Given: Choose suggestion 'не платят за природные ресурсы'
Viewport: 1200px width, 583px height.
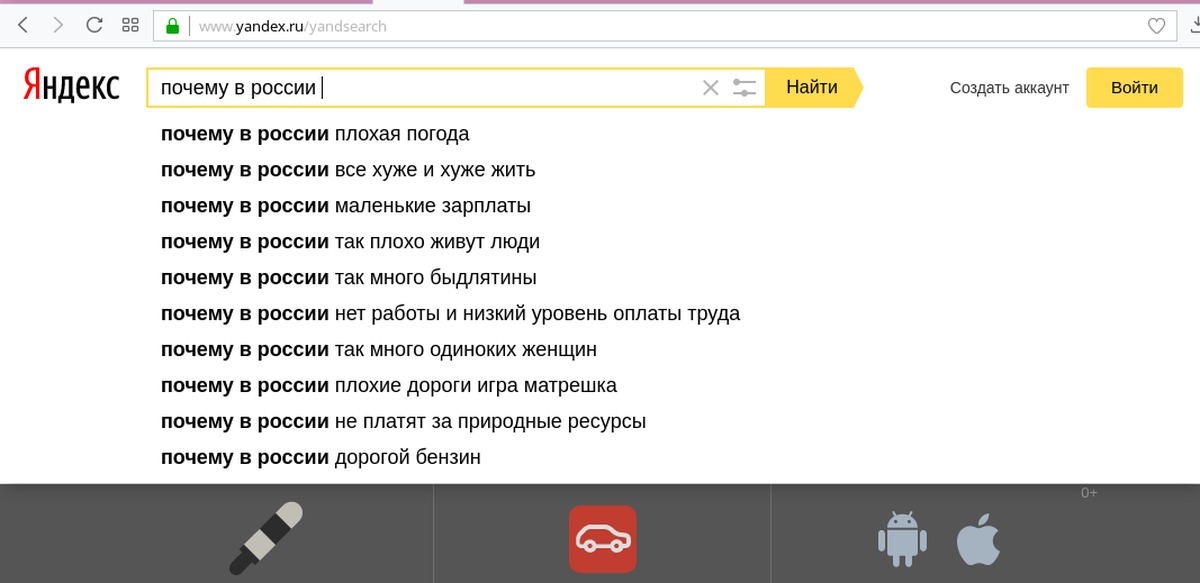Looking at the screenshot, I should [x=404, y=422].
